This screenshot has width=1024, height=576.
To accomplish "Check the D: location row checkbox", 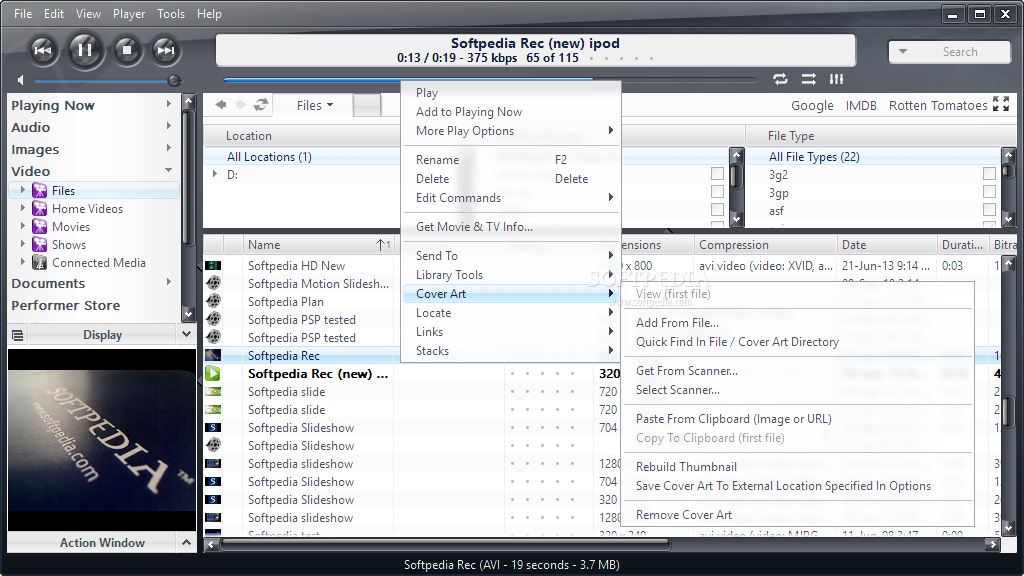I will coord(718,174).
